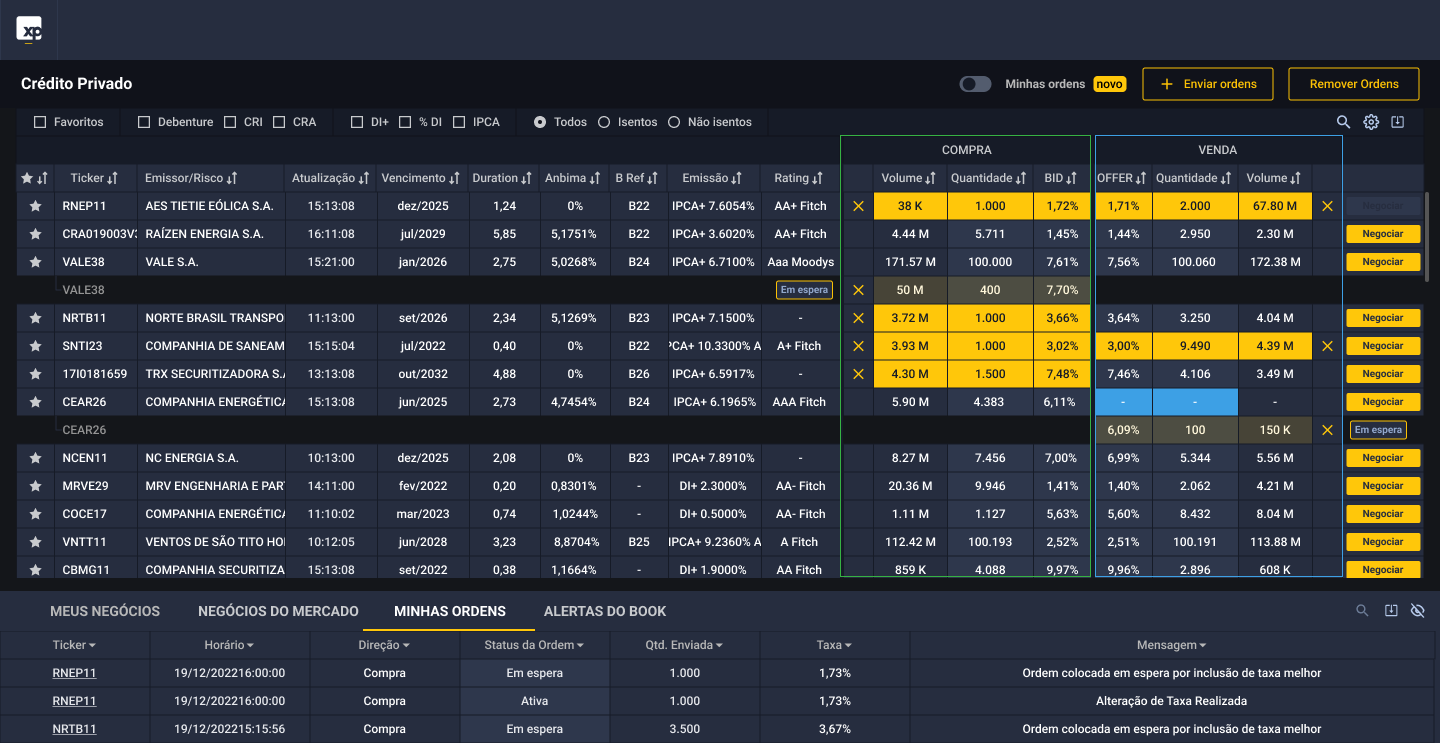
Task: Select the Isentos radio option
Action: 604,122
